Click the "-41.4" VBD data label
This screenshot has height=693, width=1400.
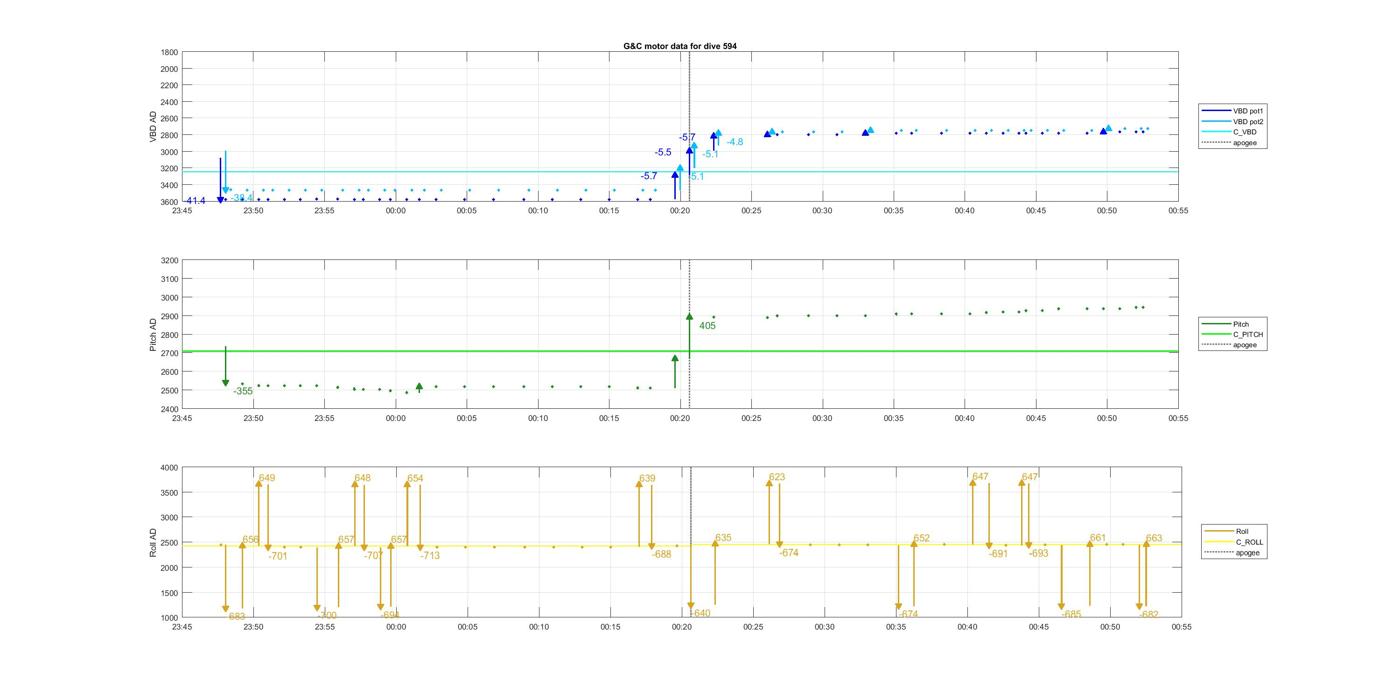194,201
